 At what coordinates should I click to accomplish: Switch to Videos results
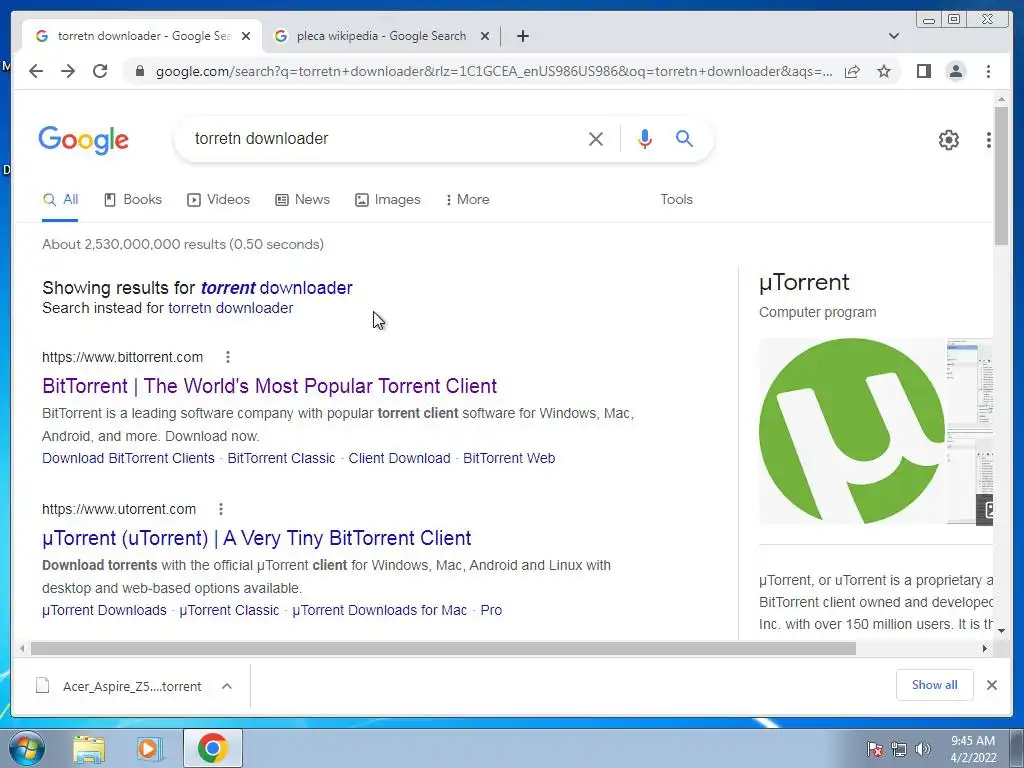(219, 200)
